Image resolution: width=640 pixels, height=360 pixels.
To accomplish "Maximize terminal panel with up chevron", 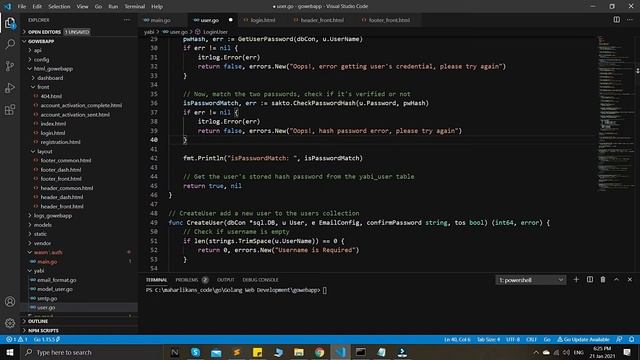I will (x=616, y=280).
